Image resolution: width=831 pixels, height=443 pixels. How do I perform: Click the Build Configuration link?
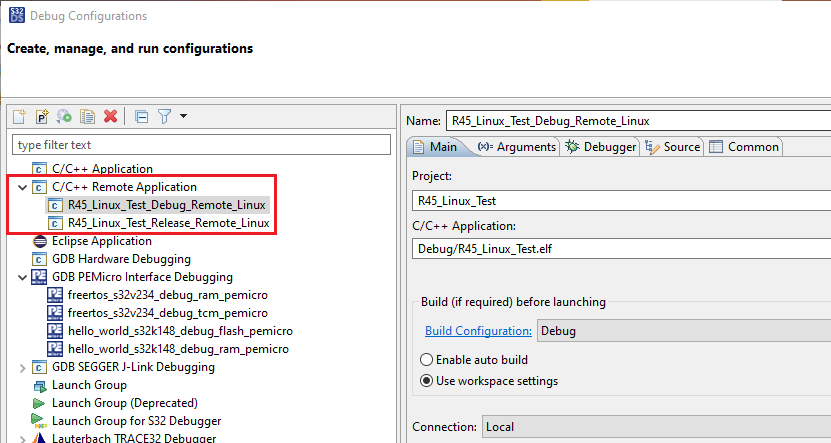coord(478,331)
